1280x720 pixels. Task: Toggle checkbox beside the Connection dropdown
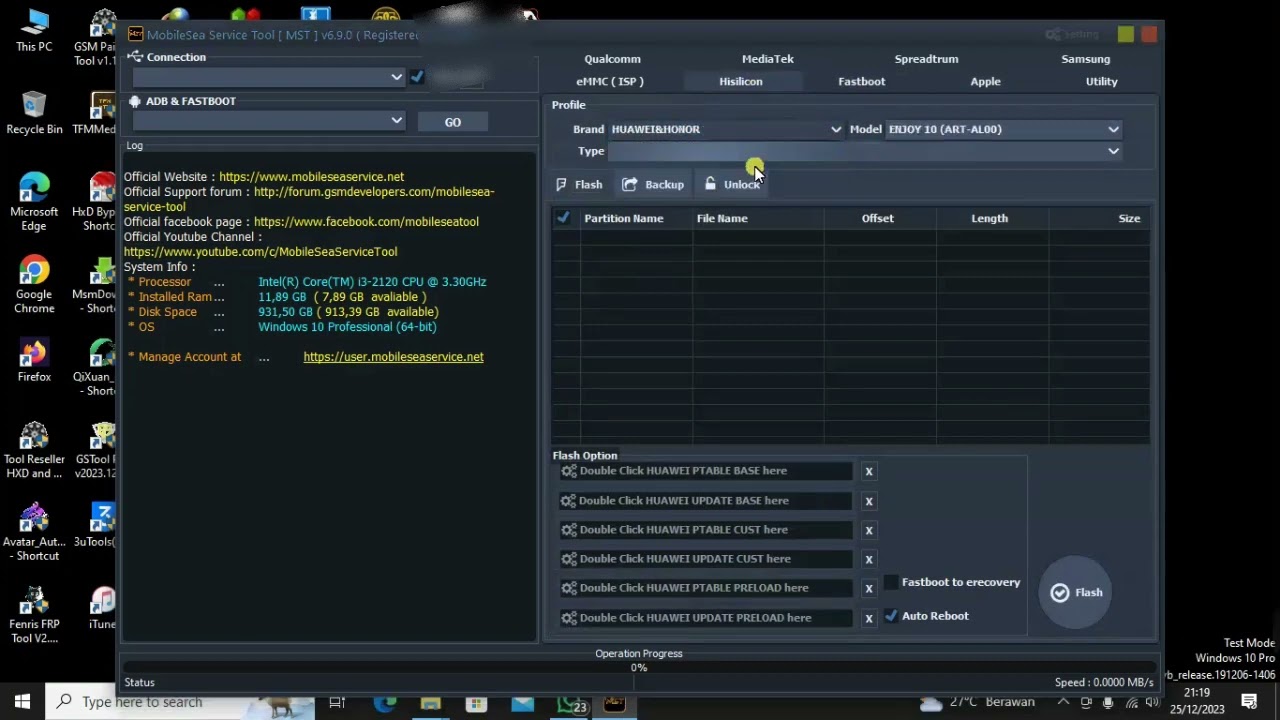click(x=417, y=77)
